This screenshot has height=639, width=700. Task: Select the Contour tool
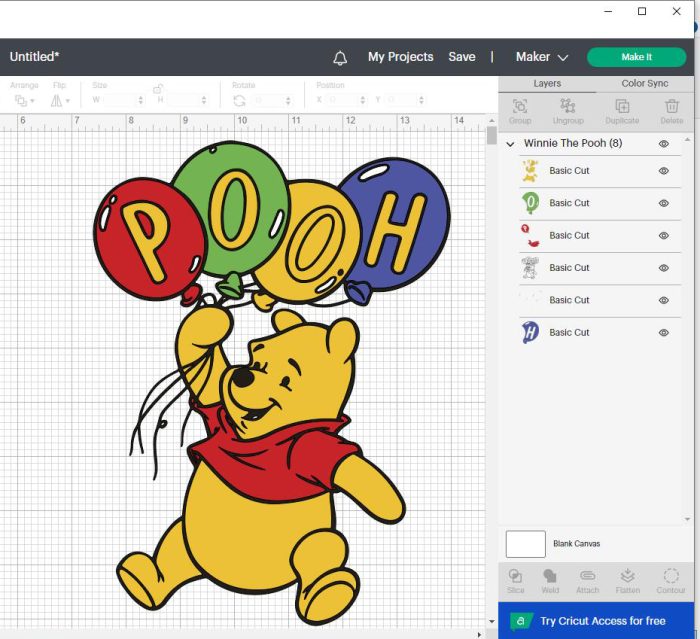point(671,576)
